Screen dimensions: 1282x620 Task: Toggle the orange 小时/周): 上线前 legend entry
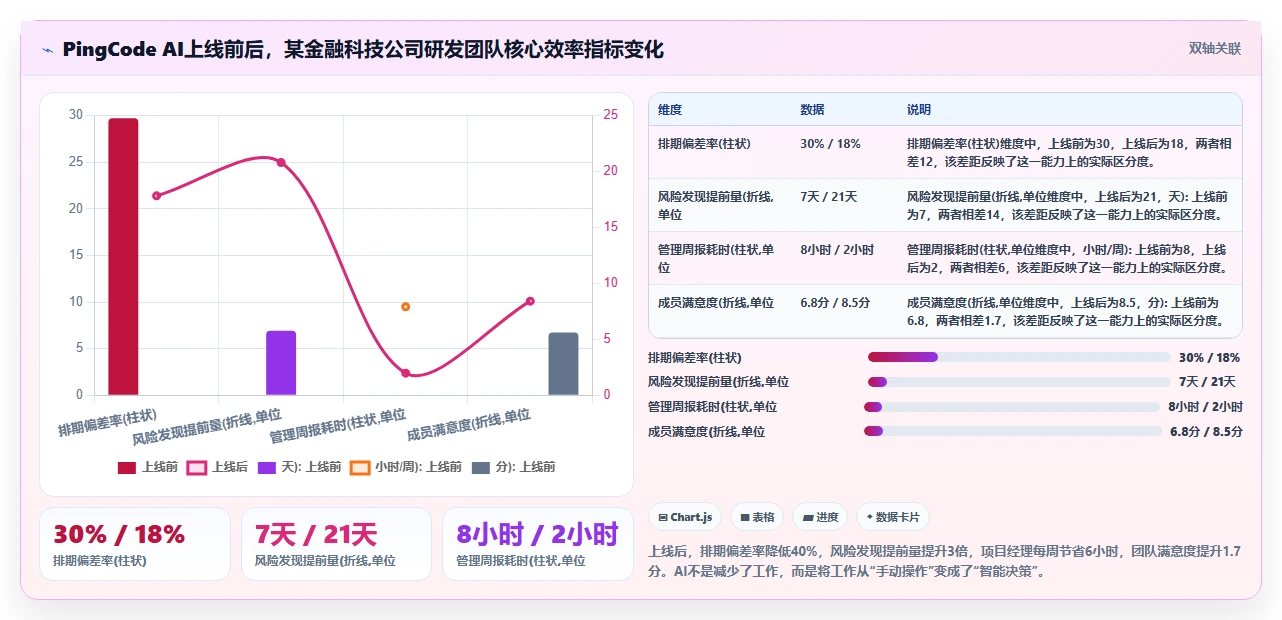pyautogui.click(x=406, y=467)
